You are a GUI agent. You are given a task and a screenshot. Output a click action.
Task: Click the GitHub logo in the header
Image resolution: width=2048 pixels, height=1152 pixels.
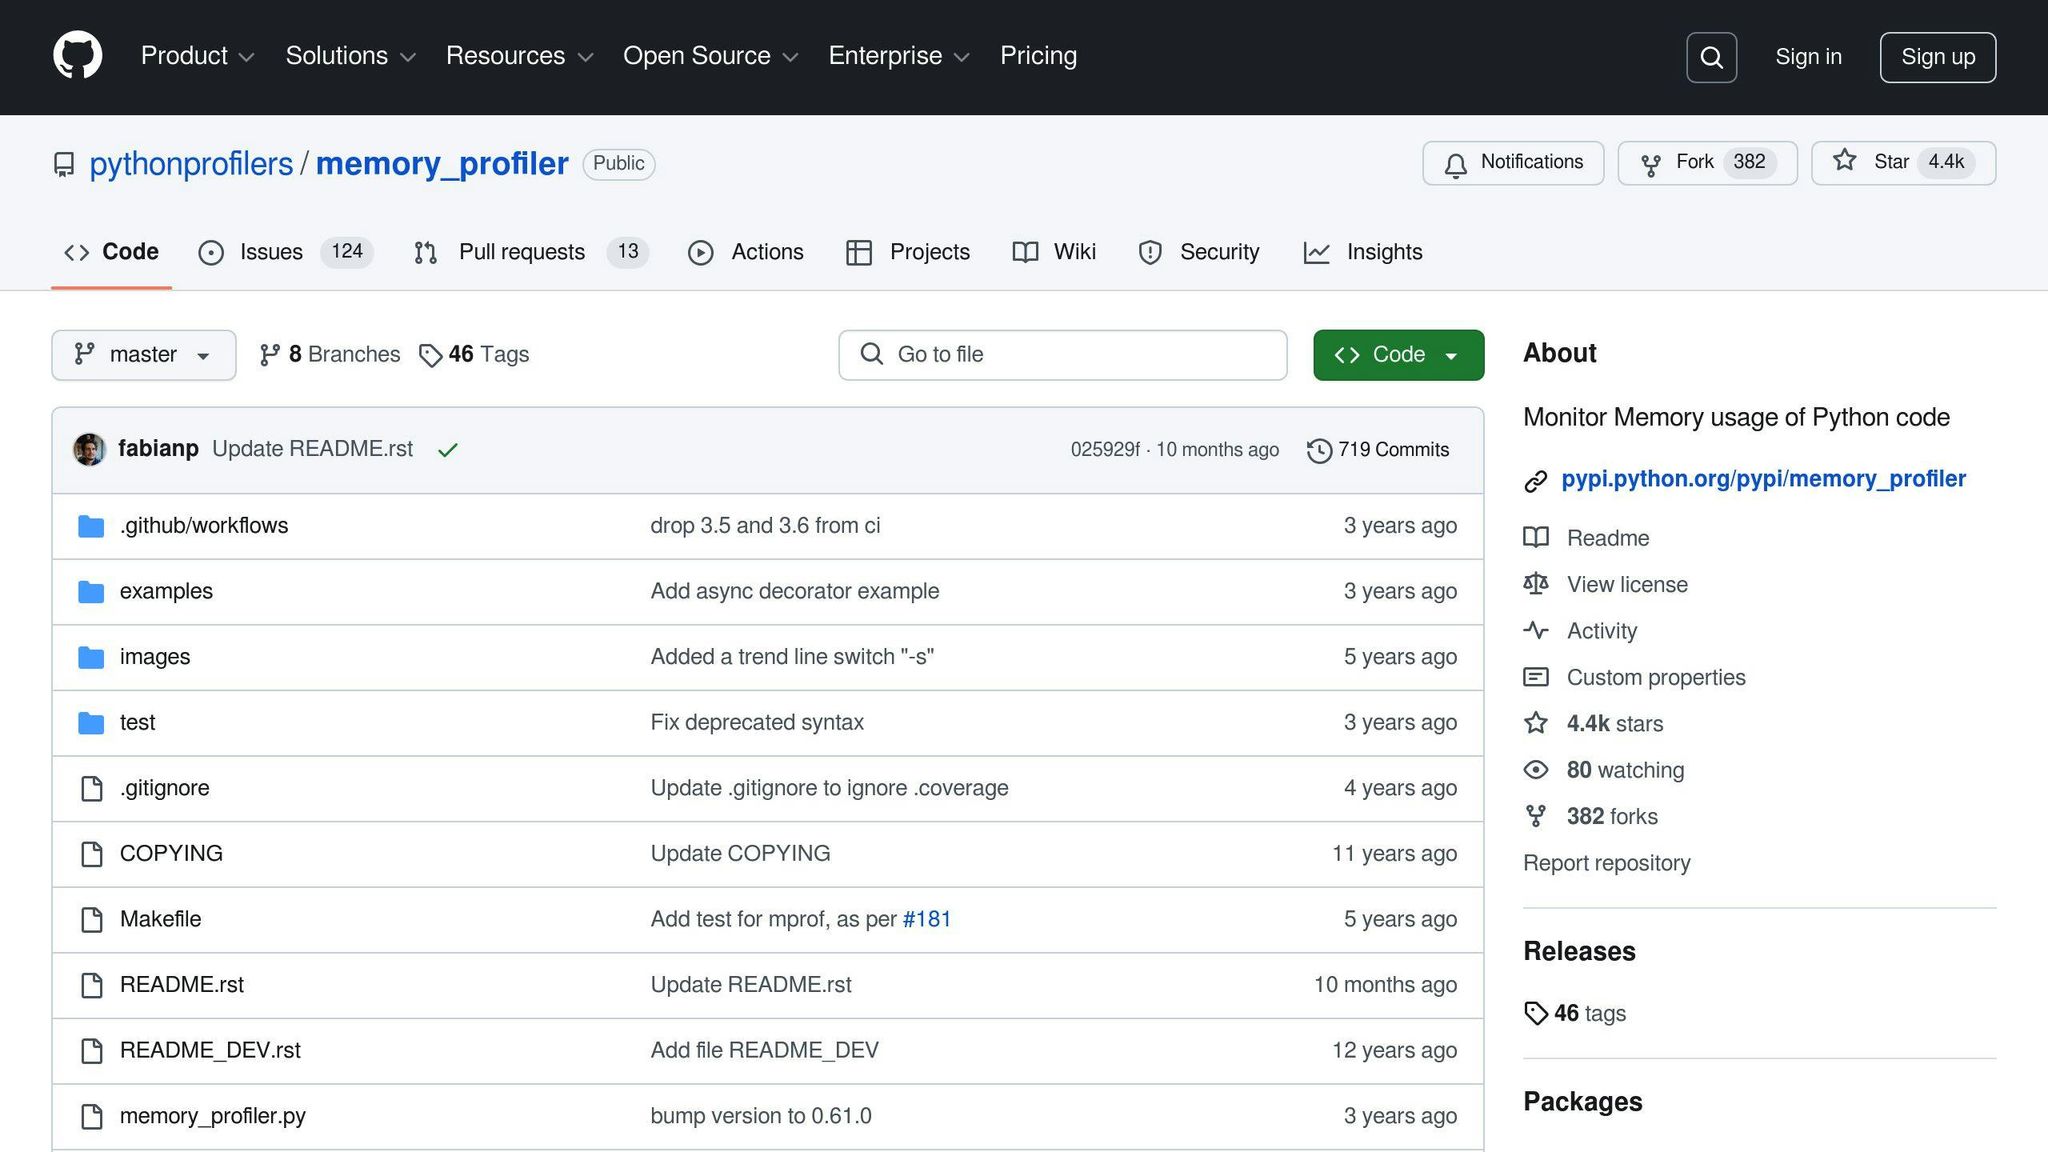click(78, 55)
